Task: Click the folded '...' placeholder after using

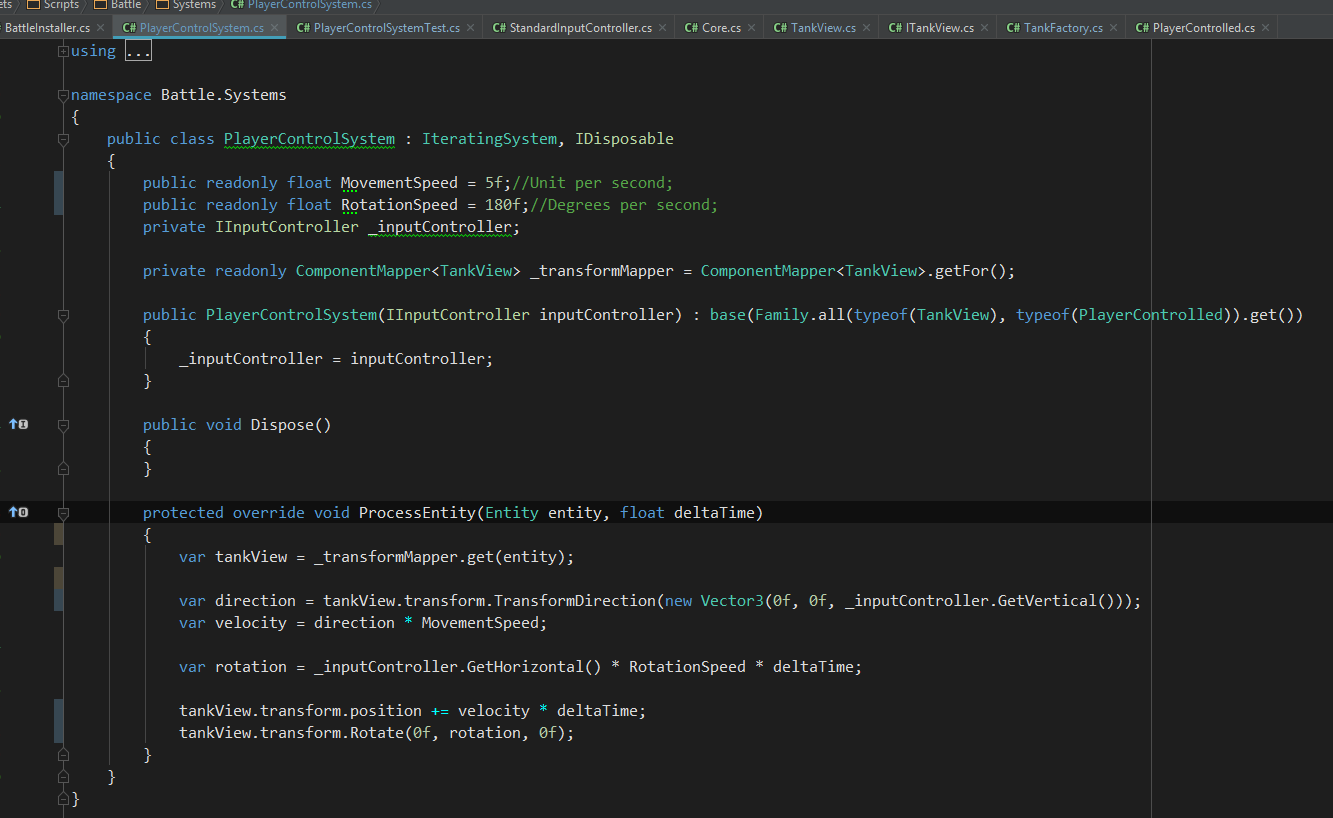Action: (x=138, y=51)
